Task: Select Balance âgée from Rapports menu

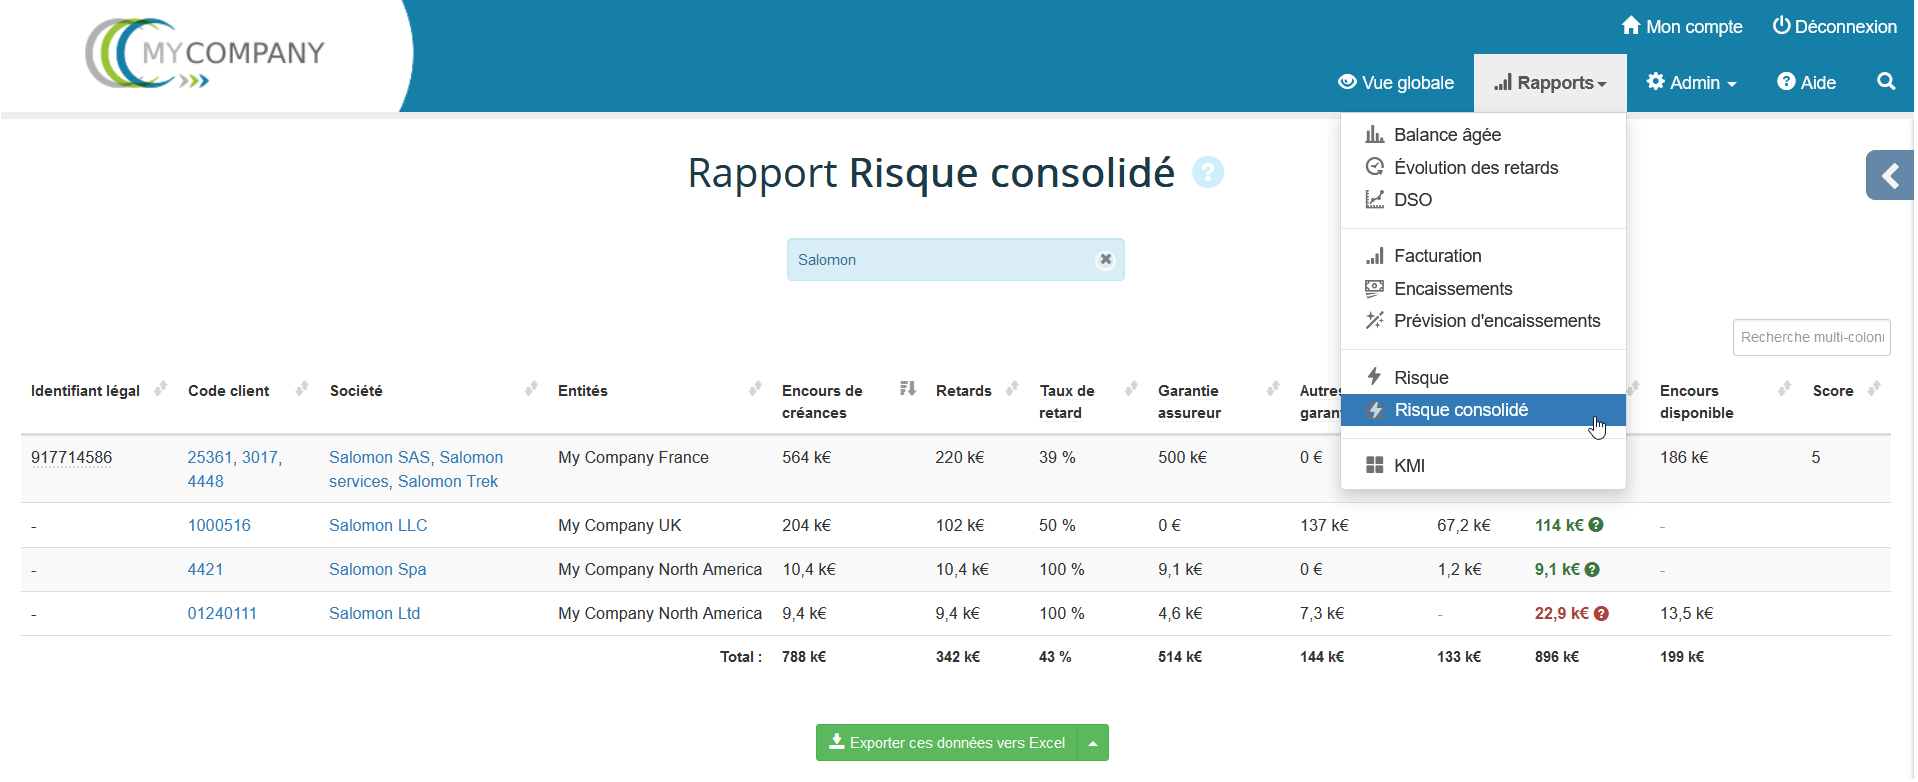Action: 1446,135
